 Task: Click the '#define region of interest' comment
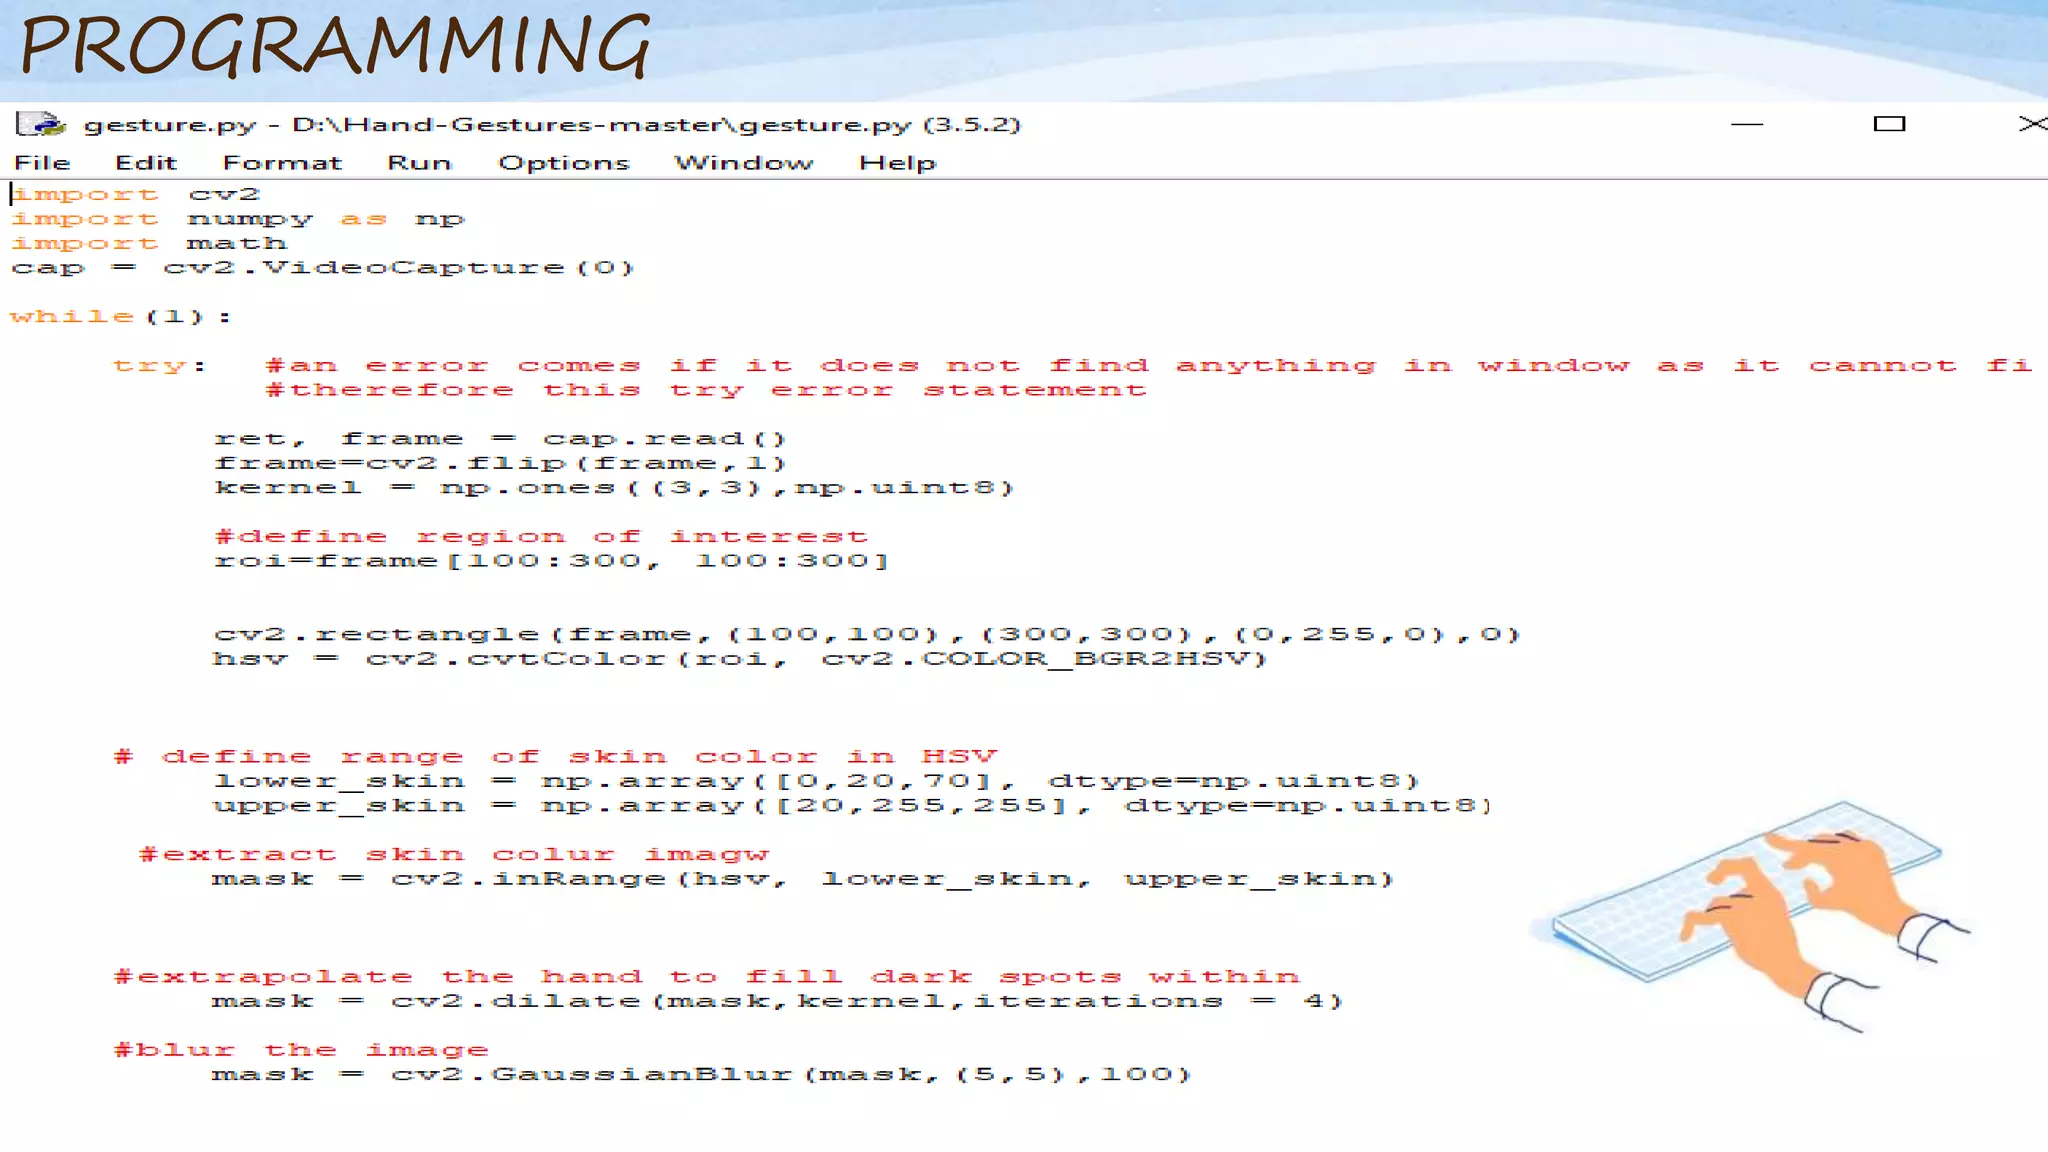click(x=541, y=537)
